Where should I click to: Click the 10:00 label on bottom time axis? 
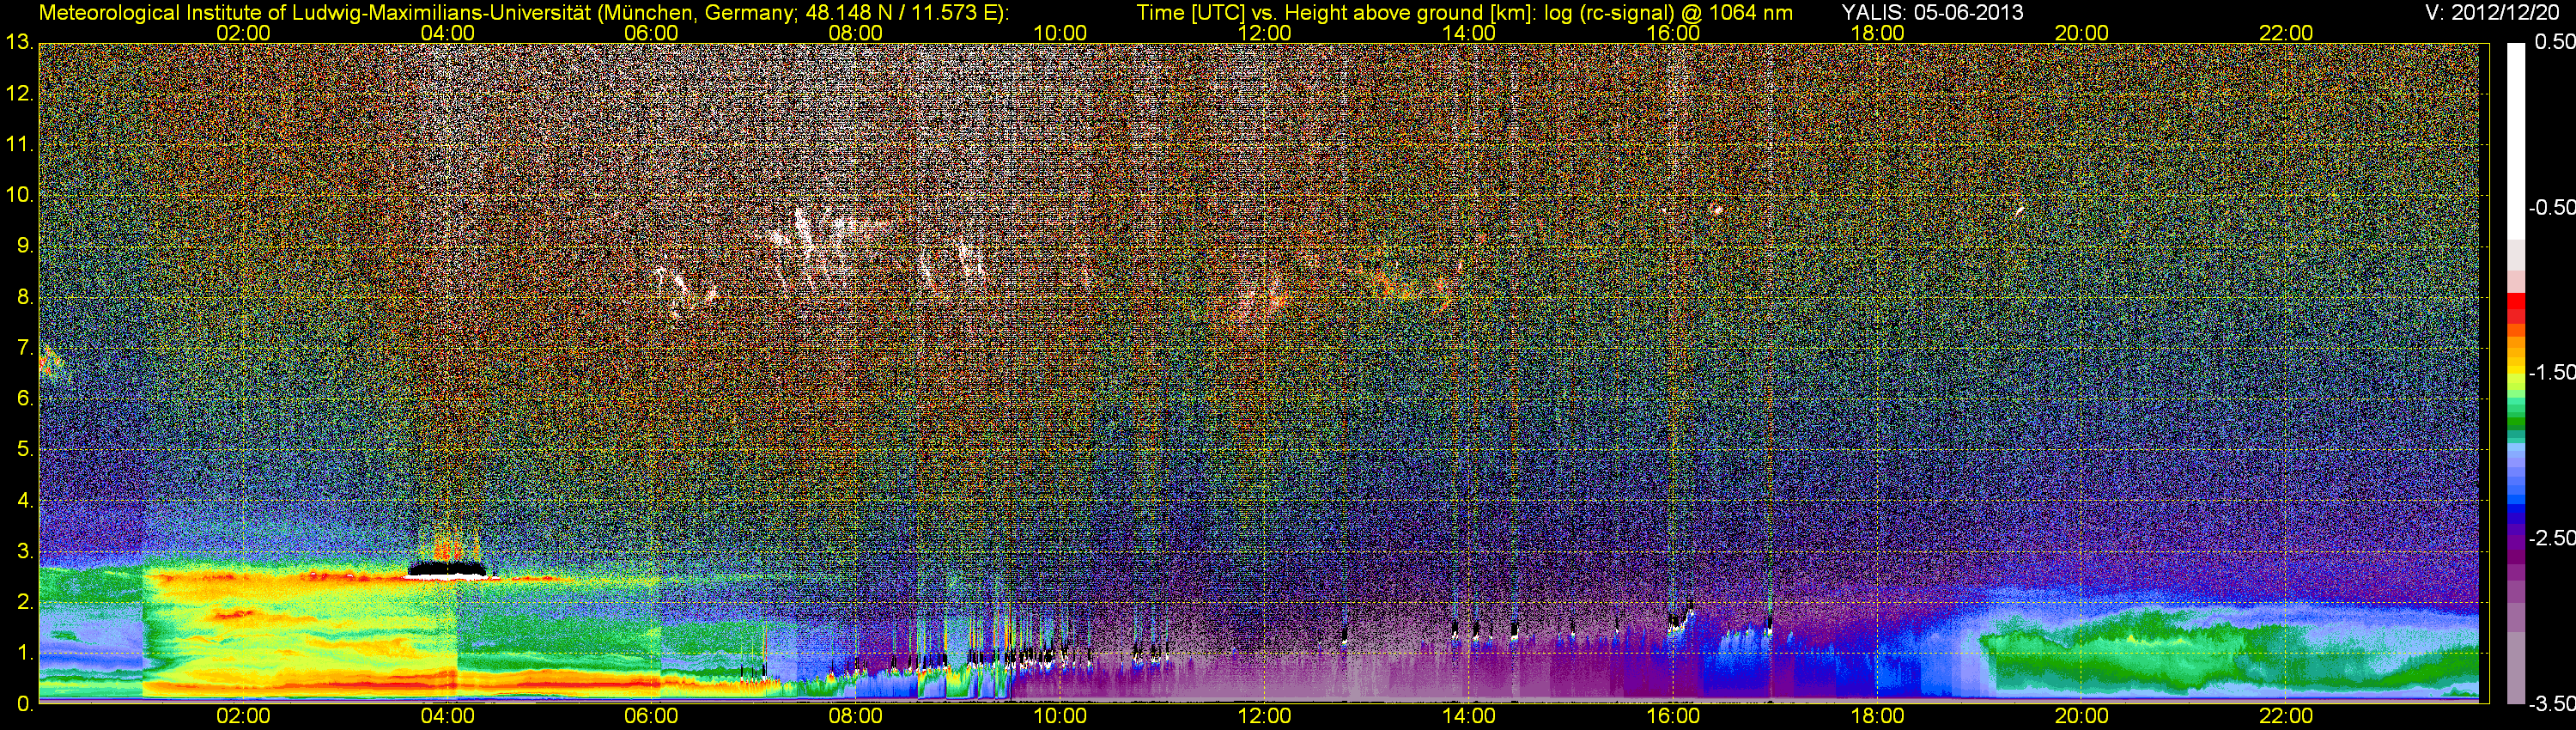(x=1060, y=716)
